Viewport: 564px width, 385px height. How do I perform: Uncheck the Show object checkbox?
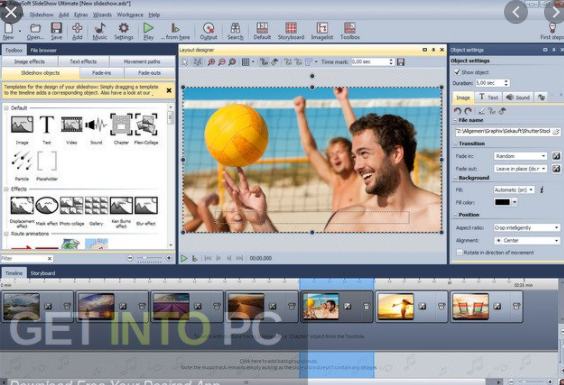457,72
